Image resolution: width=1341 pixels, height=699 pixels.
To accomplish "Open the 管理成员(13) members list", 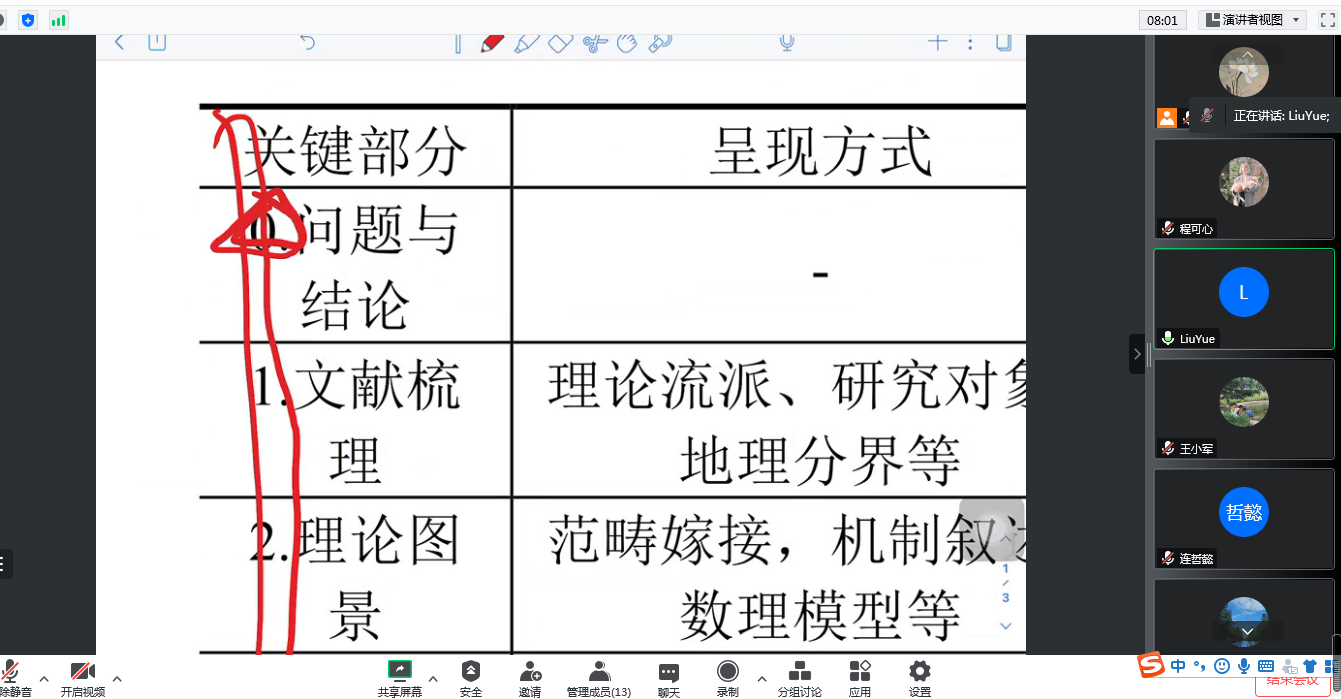I will (598, 678).
